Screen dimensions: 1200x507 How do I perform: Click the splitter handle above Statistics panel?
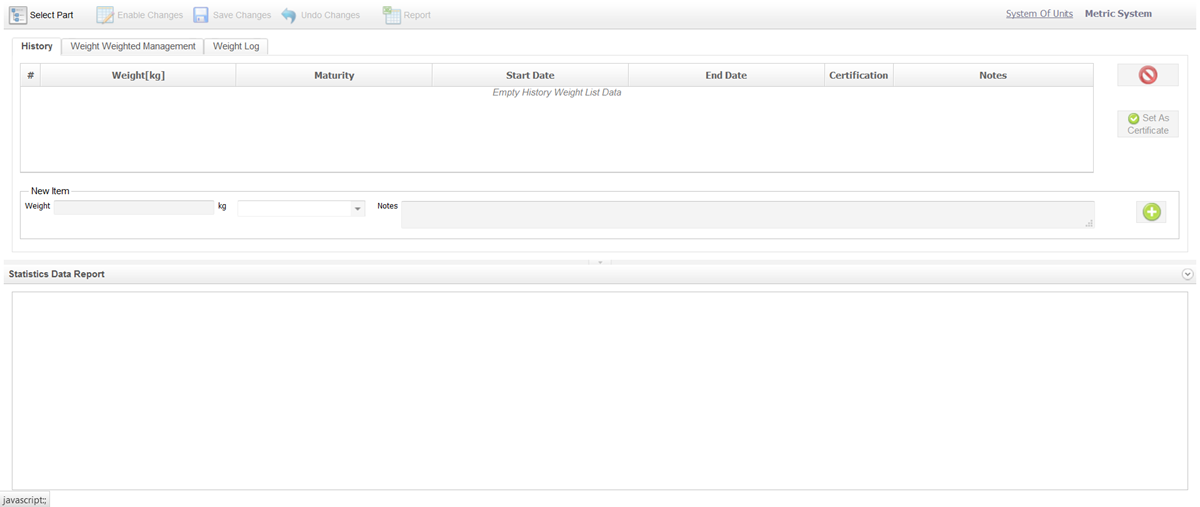click(x=600, y=262)
